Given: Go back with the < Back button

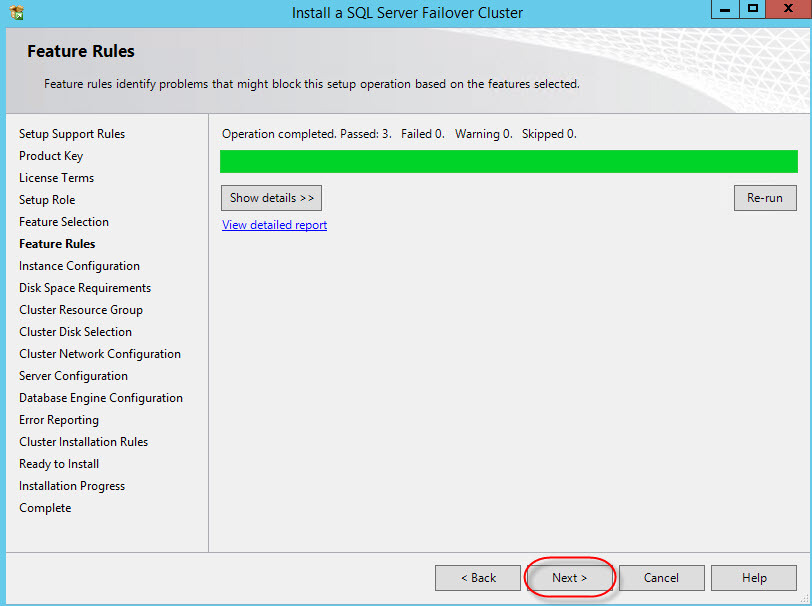Looking at the screenshot, I should click(478, 578).
